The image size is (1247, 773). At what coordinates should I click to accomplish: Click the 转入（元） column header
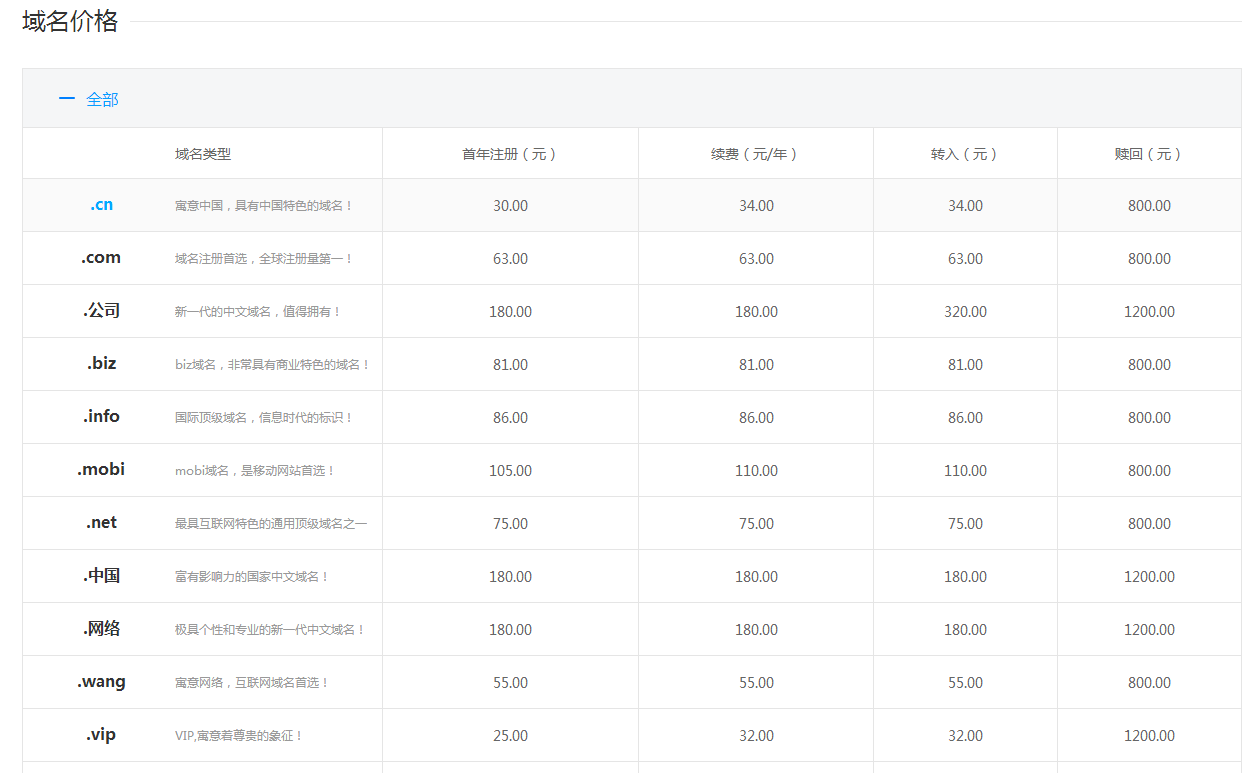pos(965,154)
